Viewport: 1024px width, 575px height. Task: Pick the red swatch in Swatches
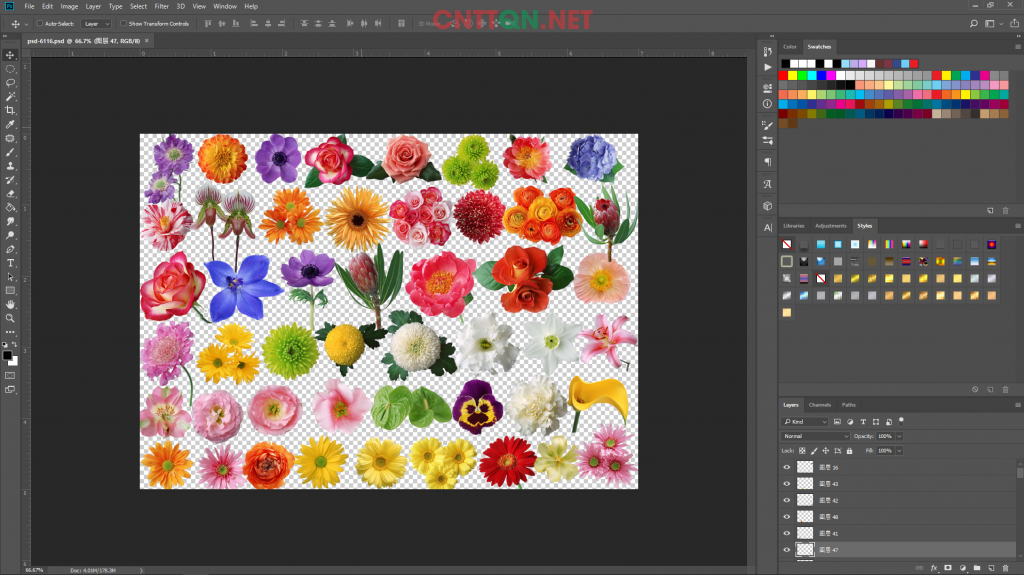pos(783,76)
